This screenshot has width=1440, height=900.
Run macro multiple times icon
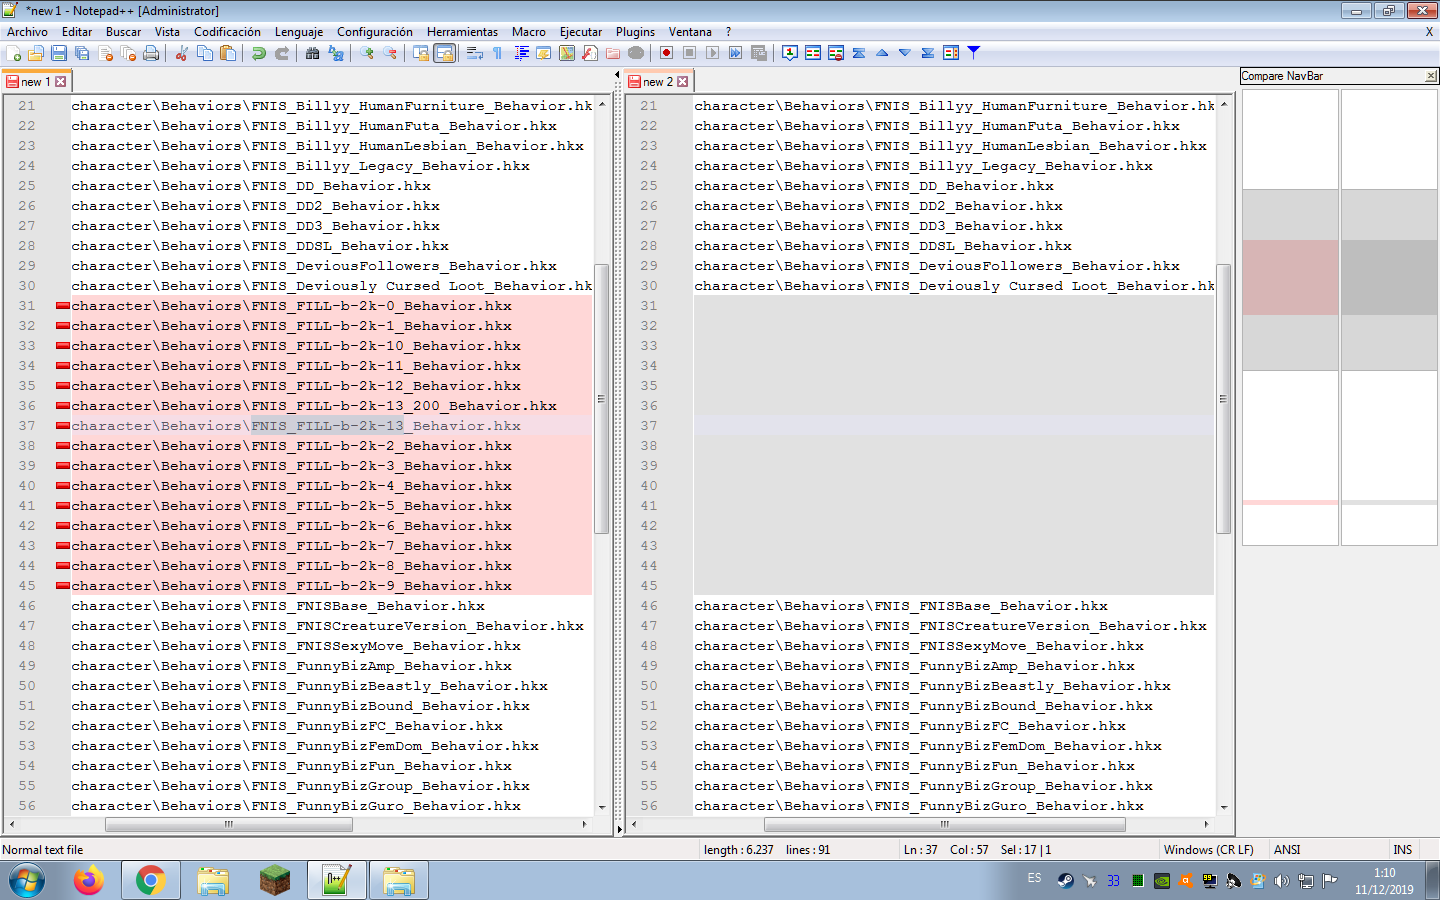[736, 53]
